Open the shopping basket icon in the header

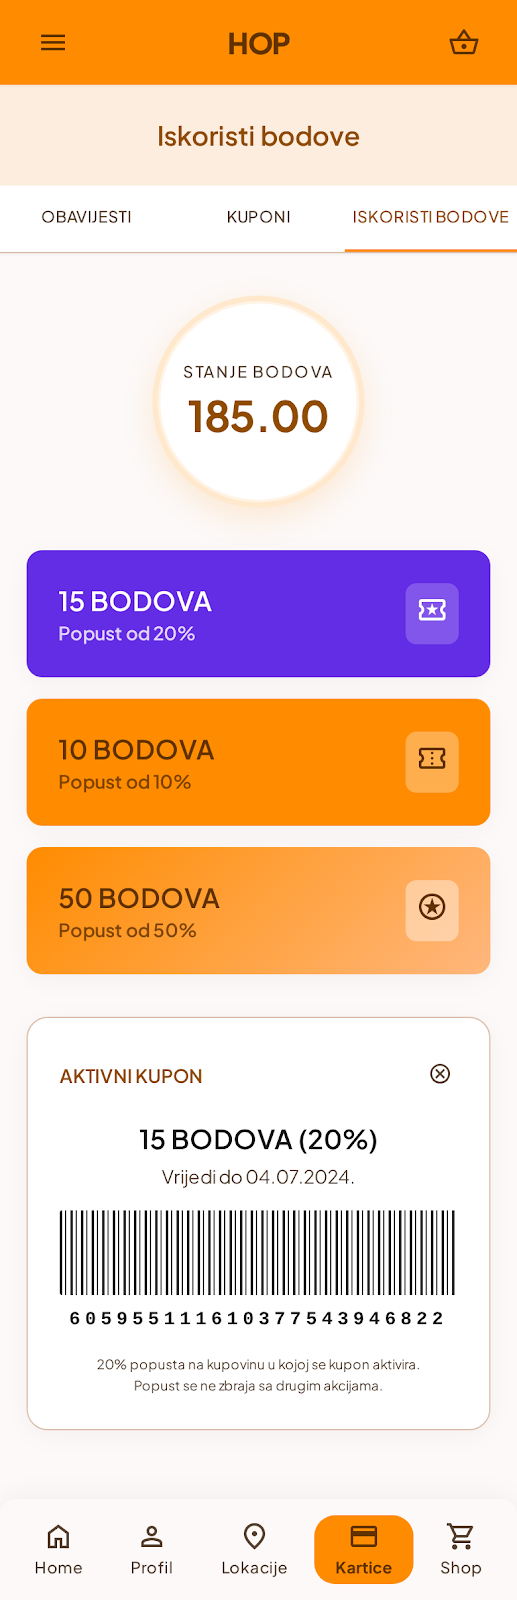pyautogui.click(x=464, y=43)
